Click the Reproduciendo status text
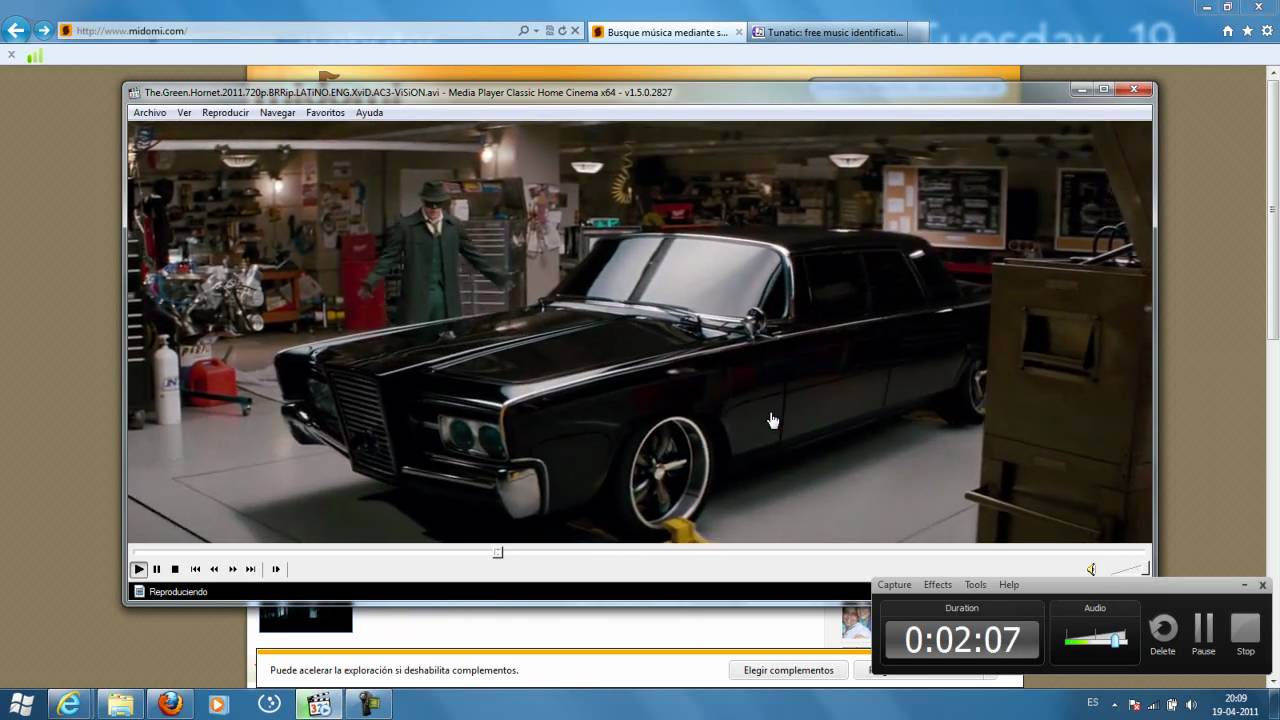Screen dimensions: 1280x720 click(x=179, y=592)
